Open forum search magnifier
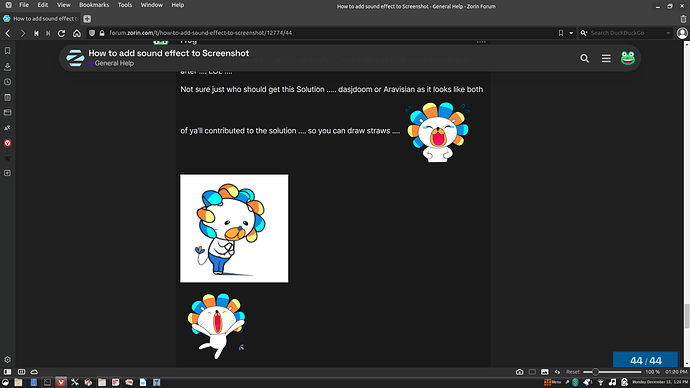Viewport: 690px width, 388px height. click(x=584, y=59)
